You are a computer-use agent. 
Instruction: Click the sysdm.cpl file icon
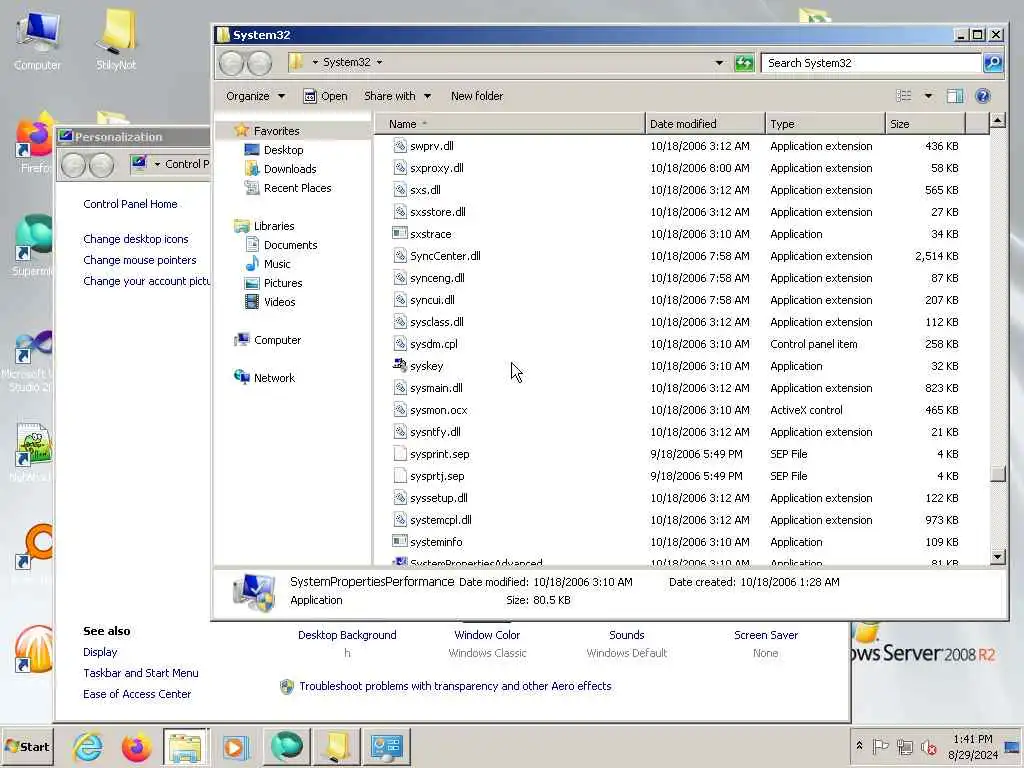(x=400, y=344)
